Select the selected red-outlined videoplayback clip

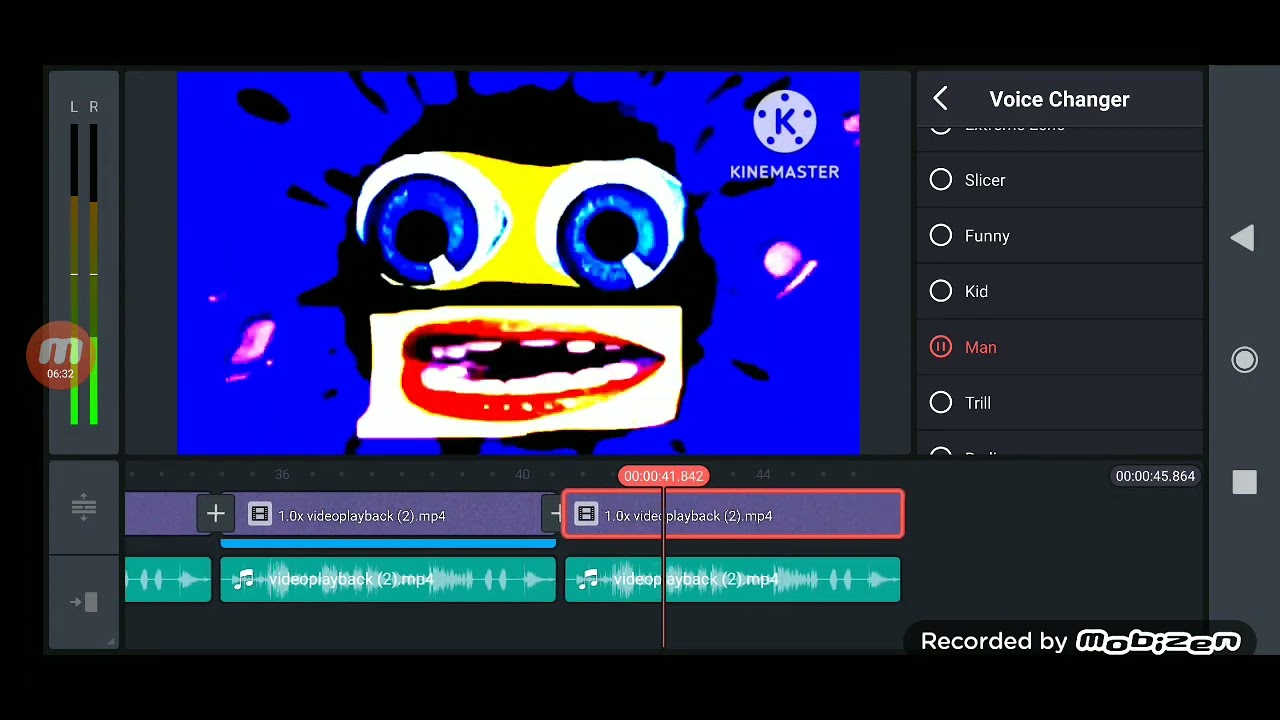click(x=733, y=515)
